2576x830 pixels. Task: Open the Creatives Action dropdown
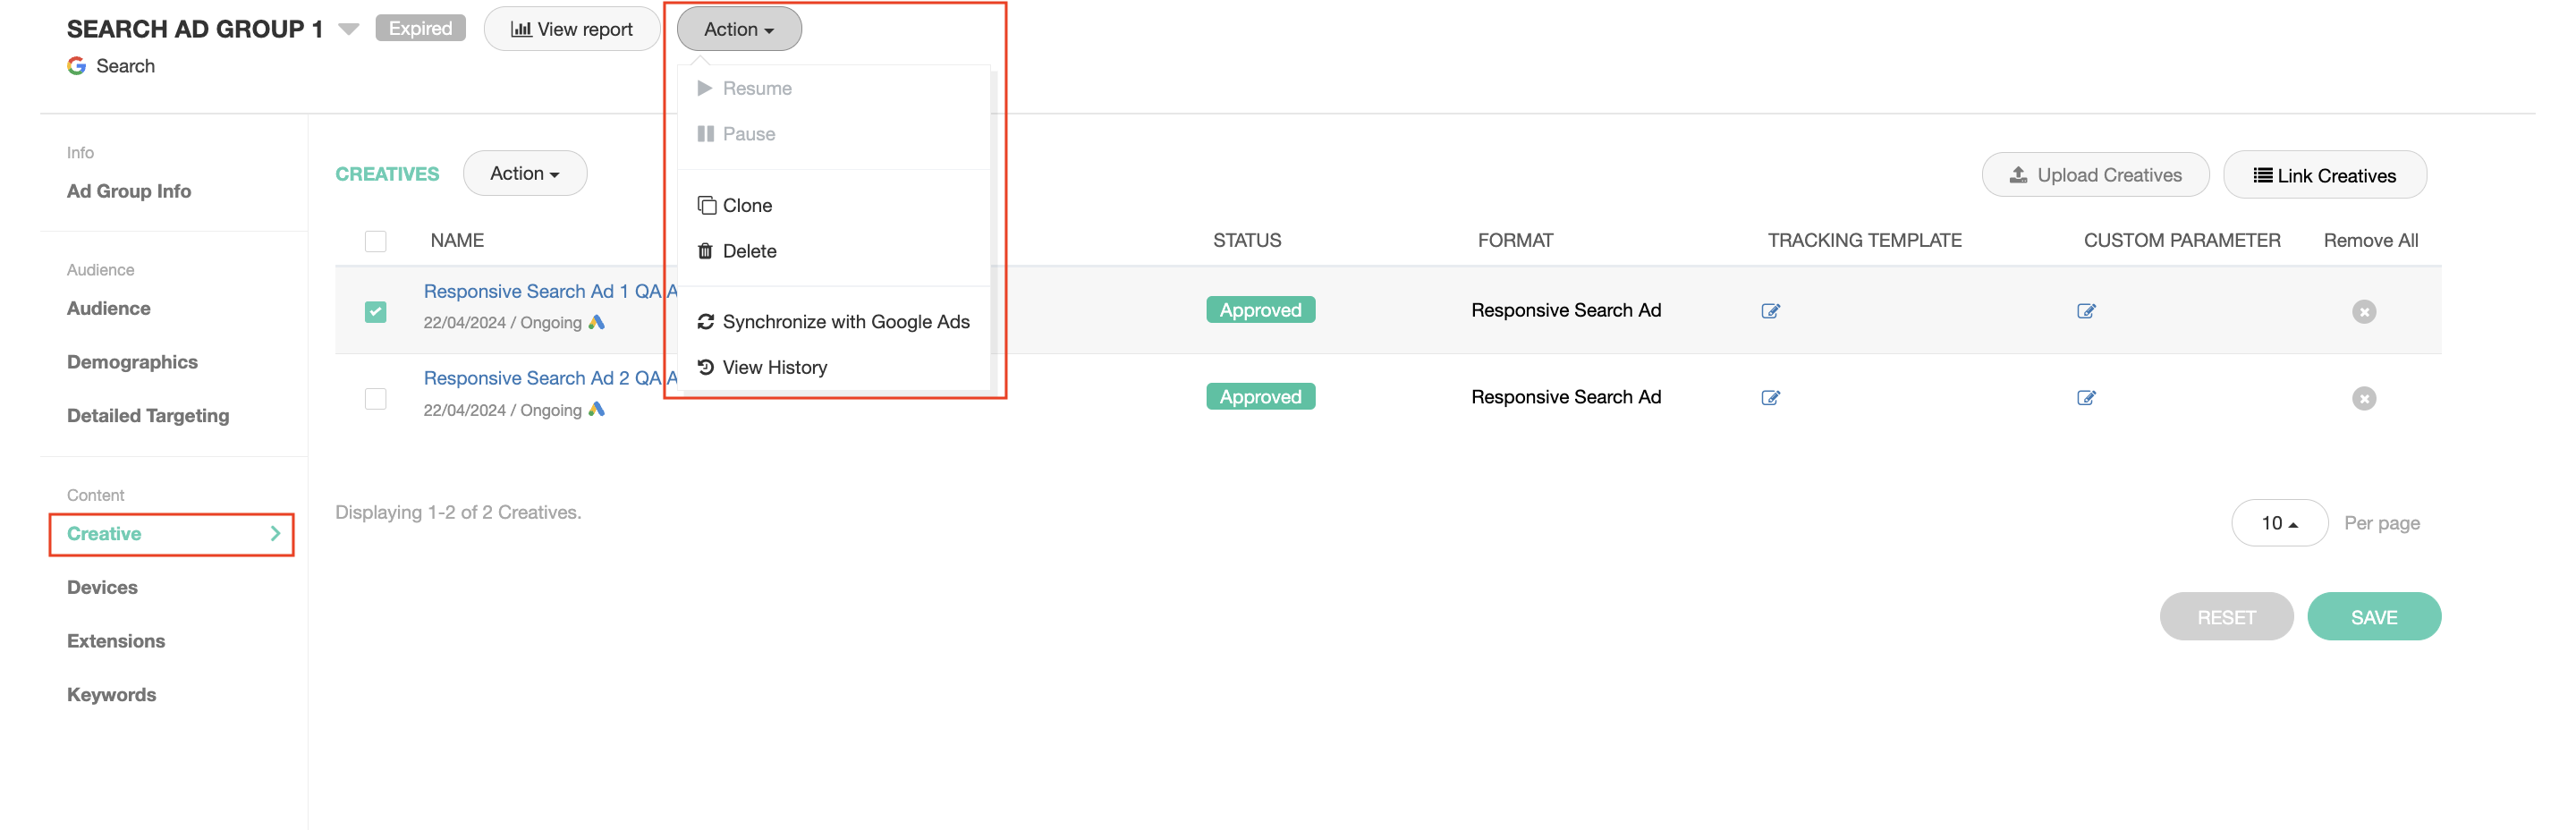(x=524, y=174)
